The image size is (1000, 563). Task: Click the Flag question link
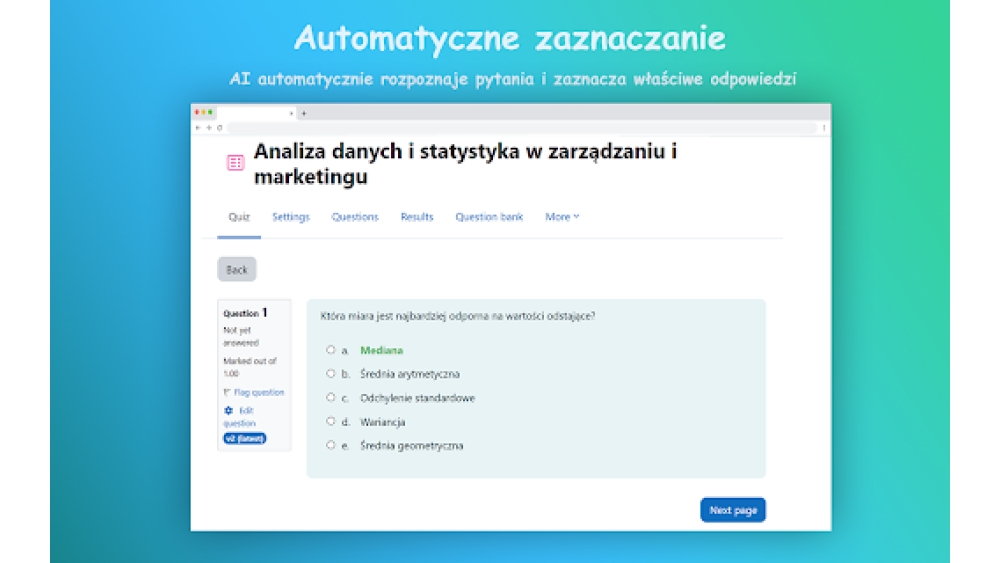coord(259,392)
